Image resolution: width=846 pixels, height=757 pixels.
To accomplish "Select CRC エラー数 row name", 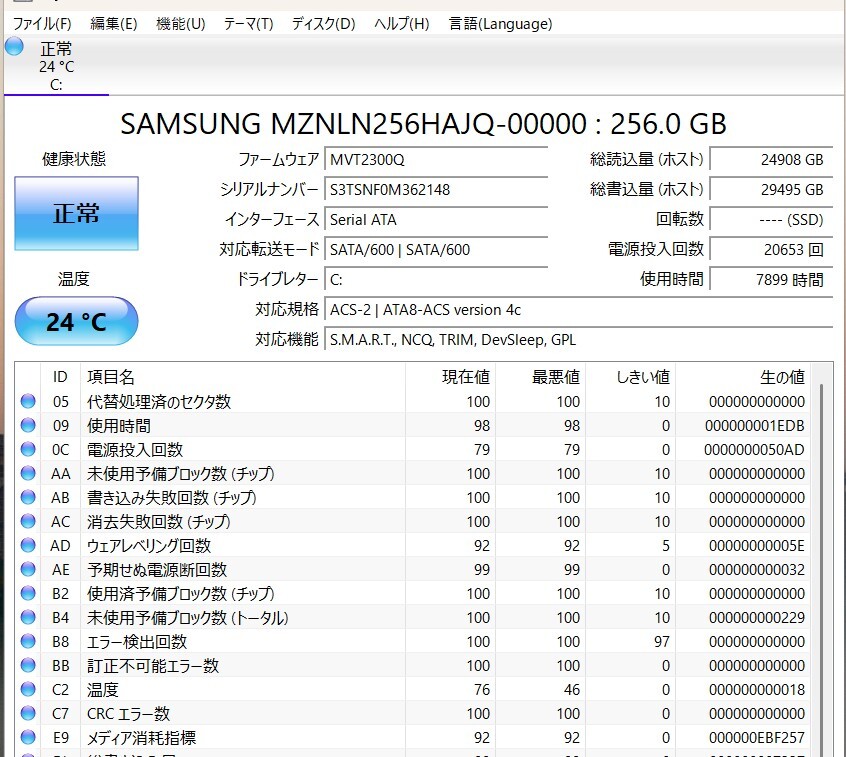I will (128, 714).
